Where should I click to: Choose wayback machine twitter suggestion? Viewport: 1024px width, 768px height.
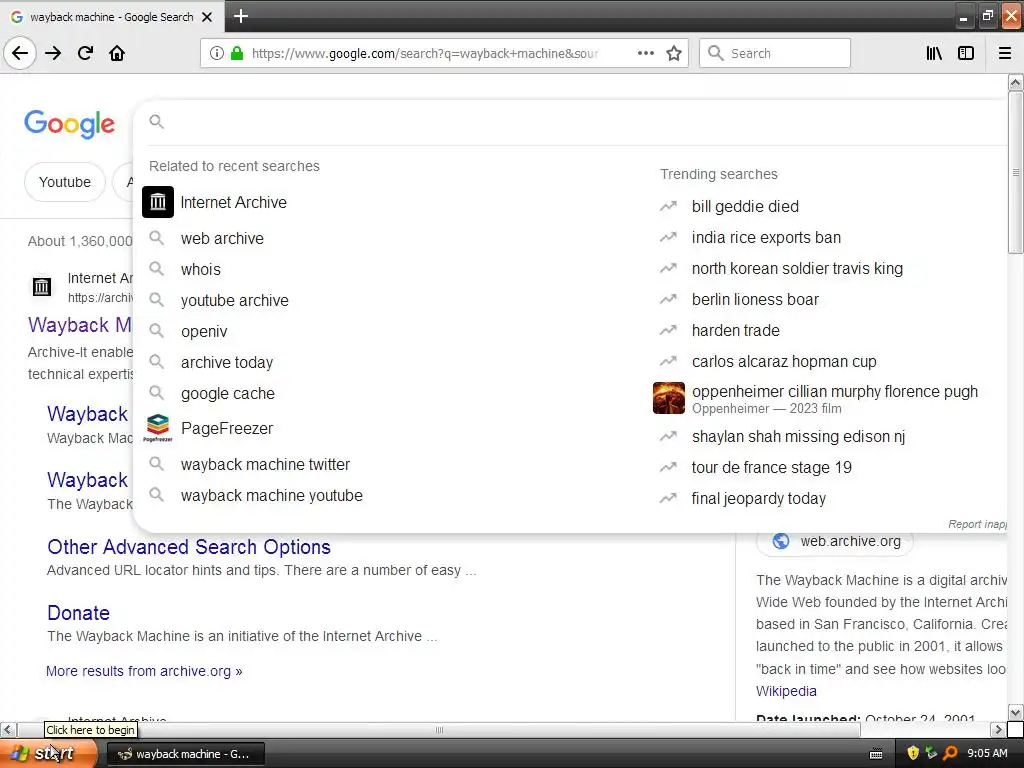coord(265,464)
